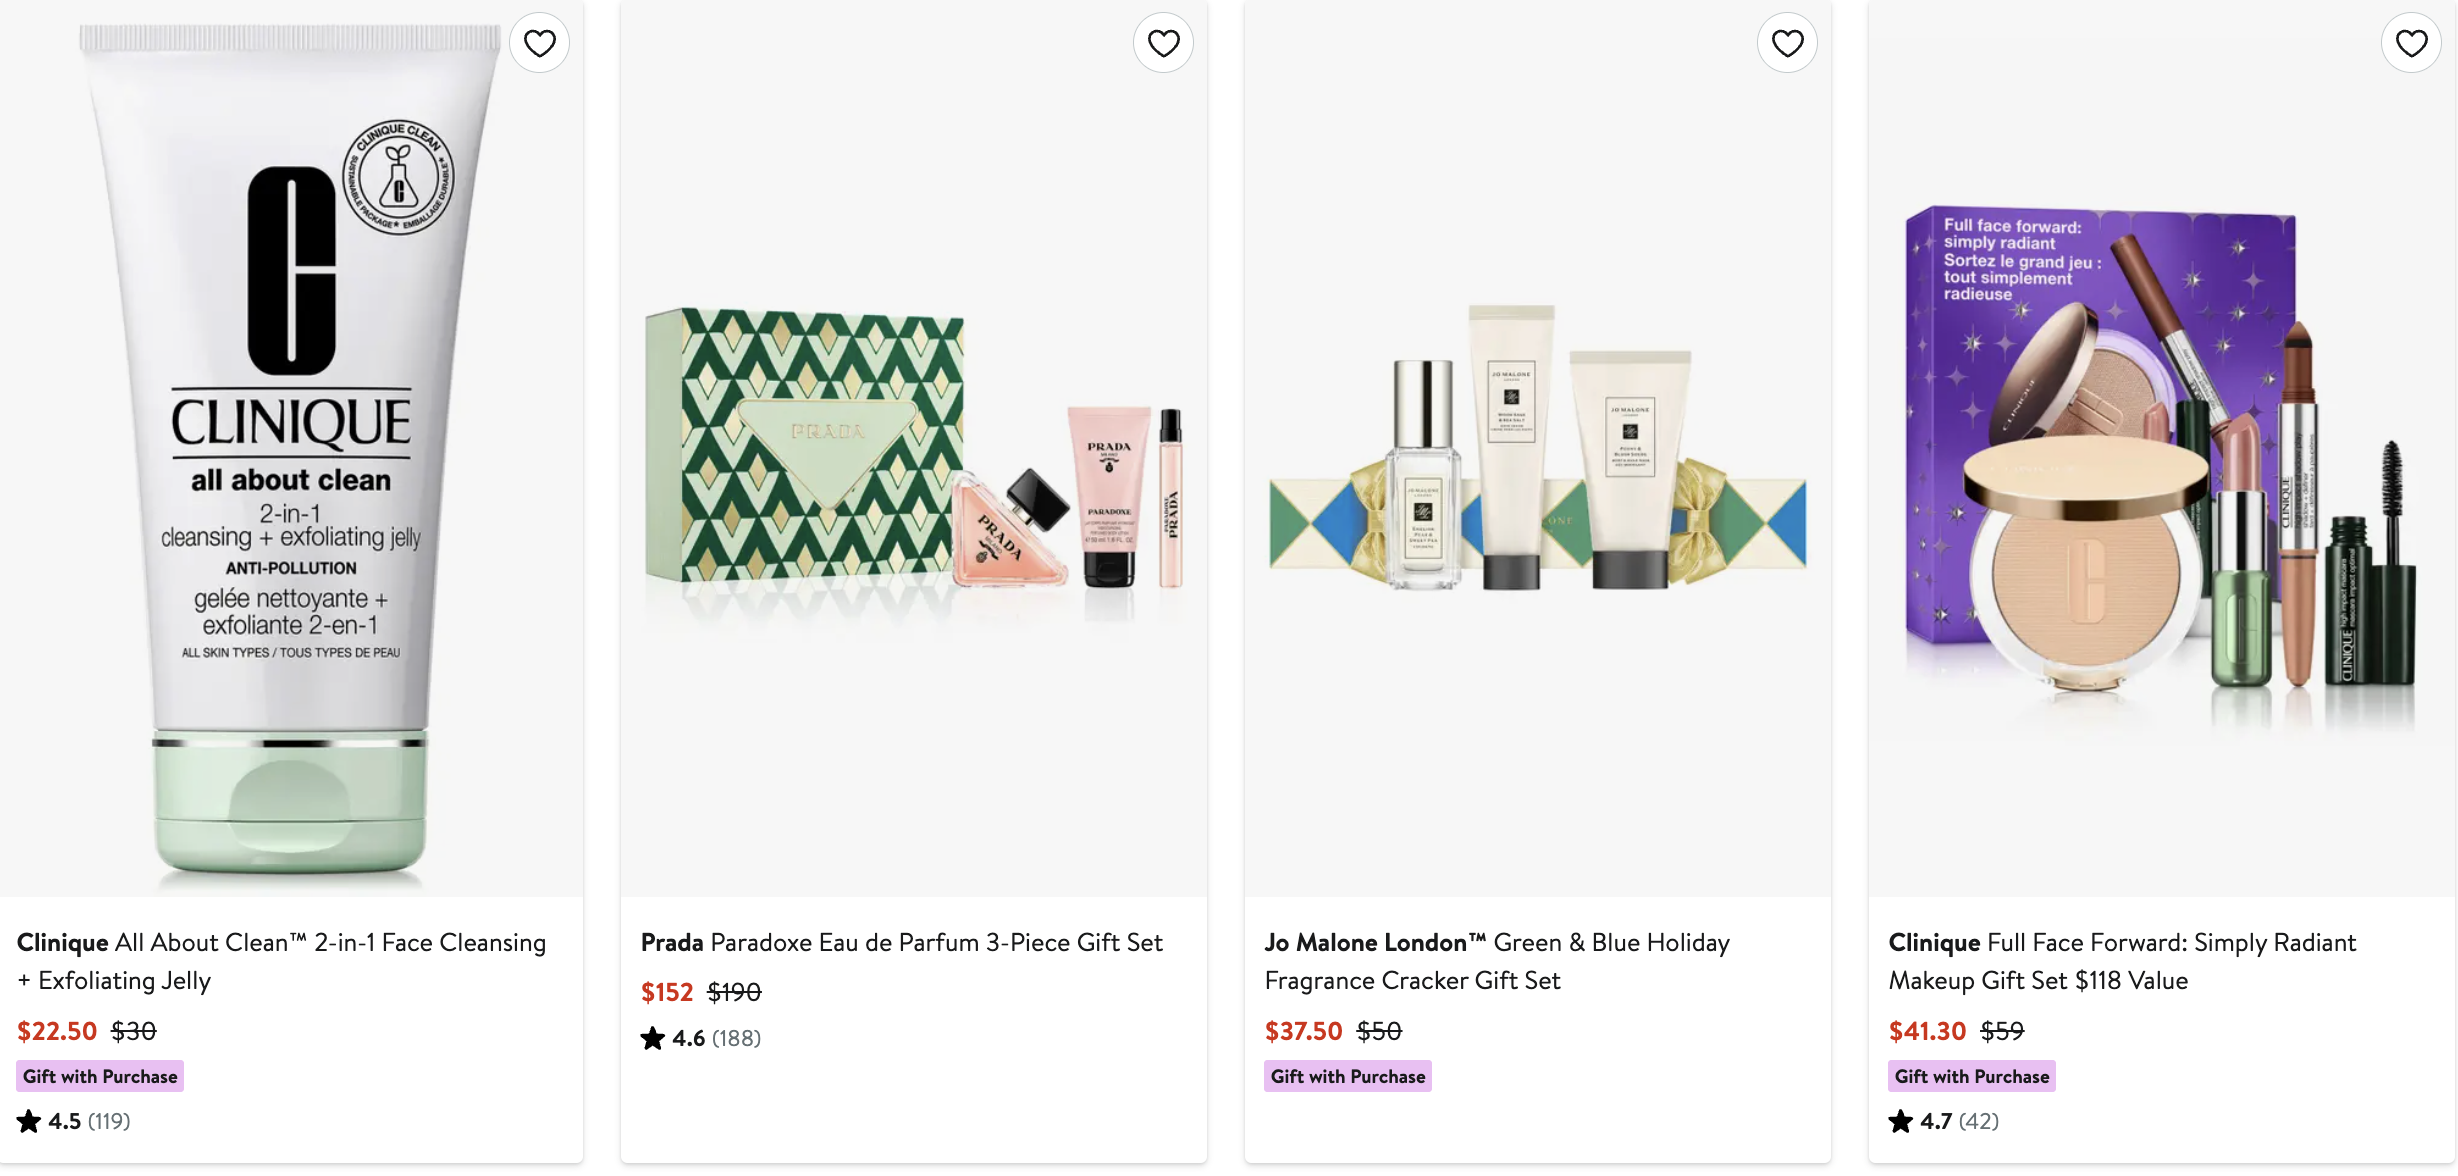This screenshot has width=2458, height=1176.
Task: Open Jo Malone fragrance cracker image
Action: click(1537, 450)
